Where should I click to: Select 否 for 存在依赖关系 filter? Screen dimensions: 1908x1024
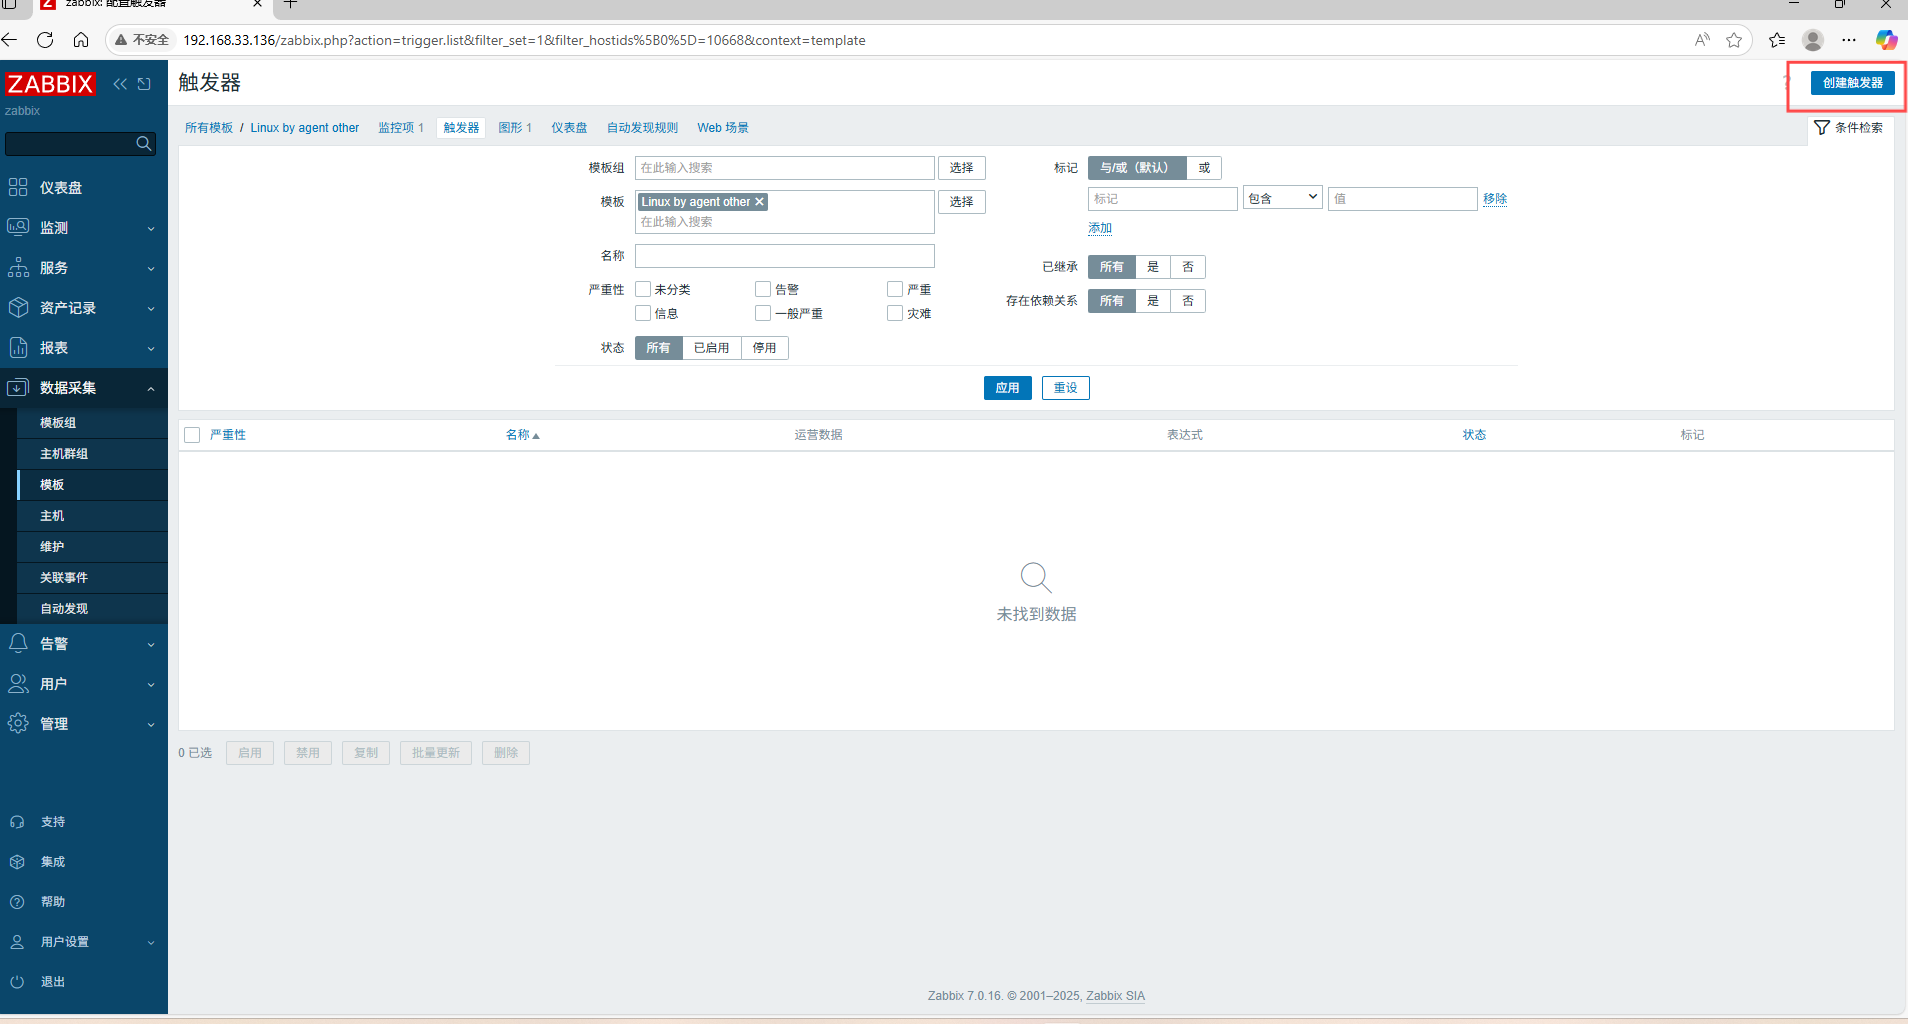1188,301
